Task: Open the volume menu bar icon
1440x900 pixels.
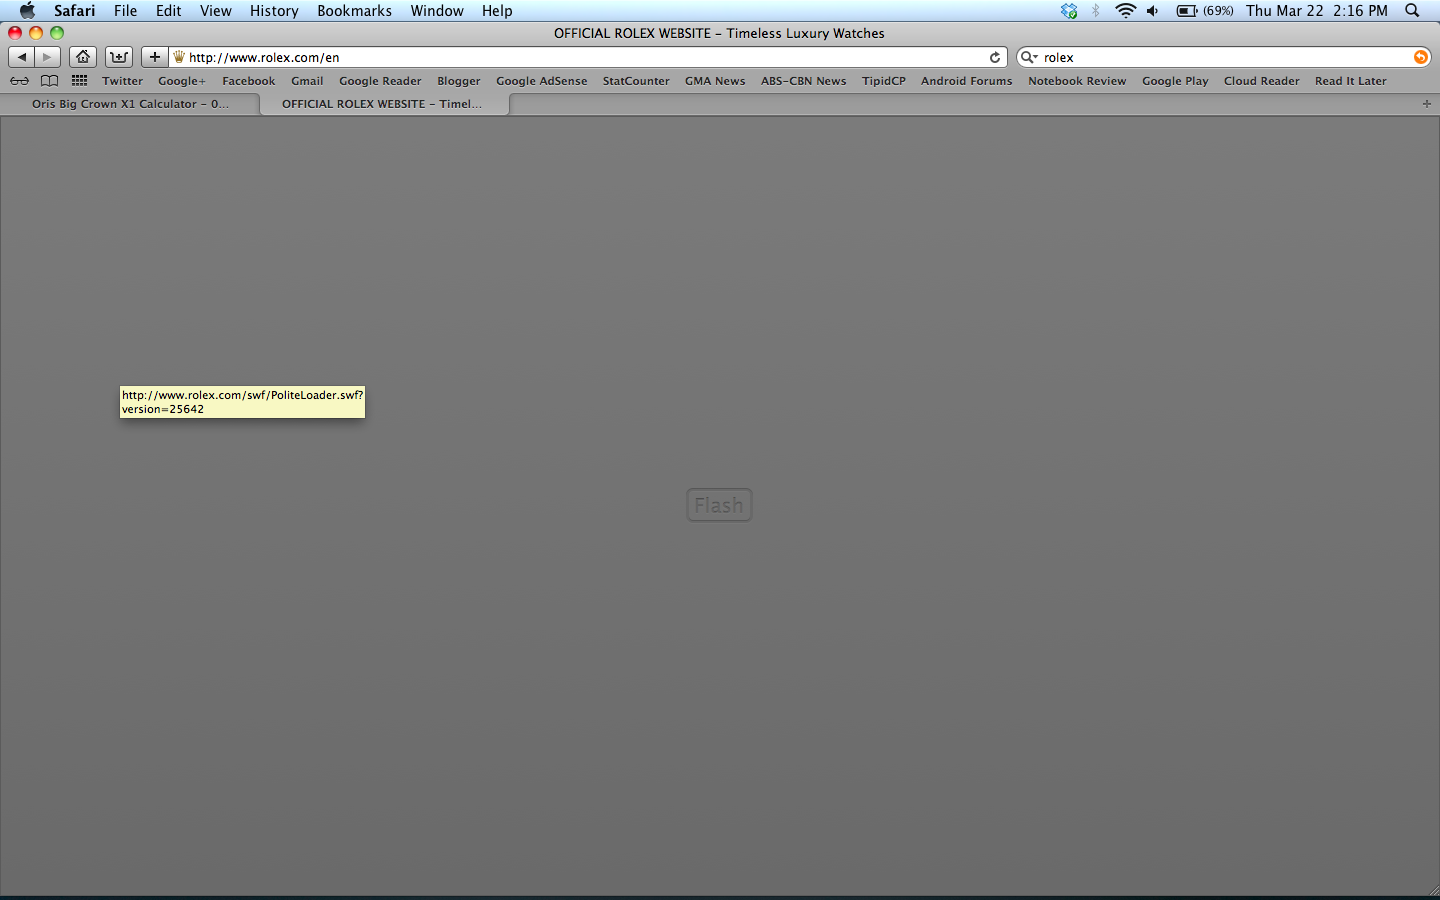Action: [1153, 11]
